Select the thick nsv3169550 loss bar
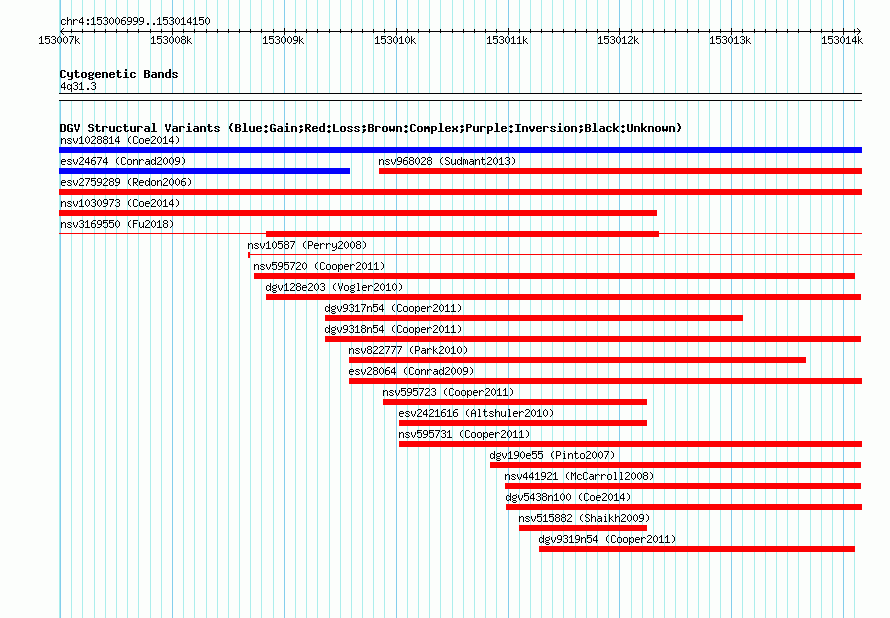The width and height of the screenshot is (890, 618). (463, 234)
